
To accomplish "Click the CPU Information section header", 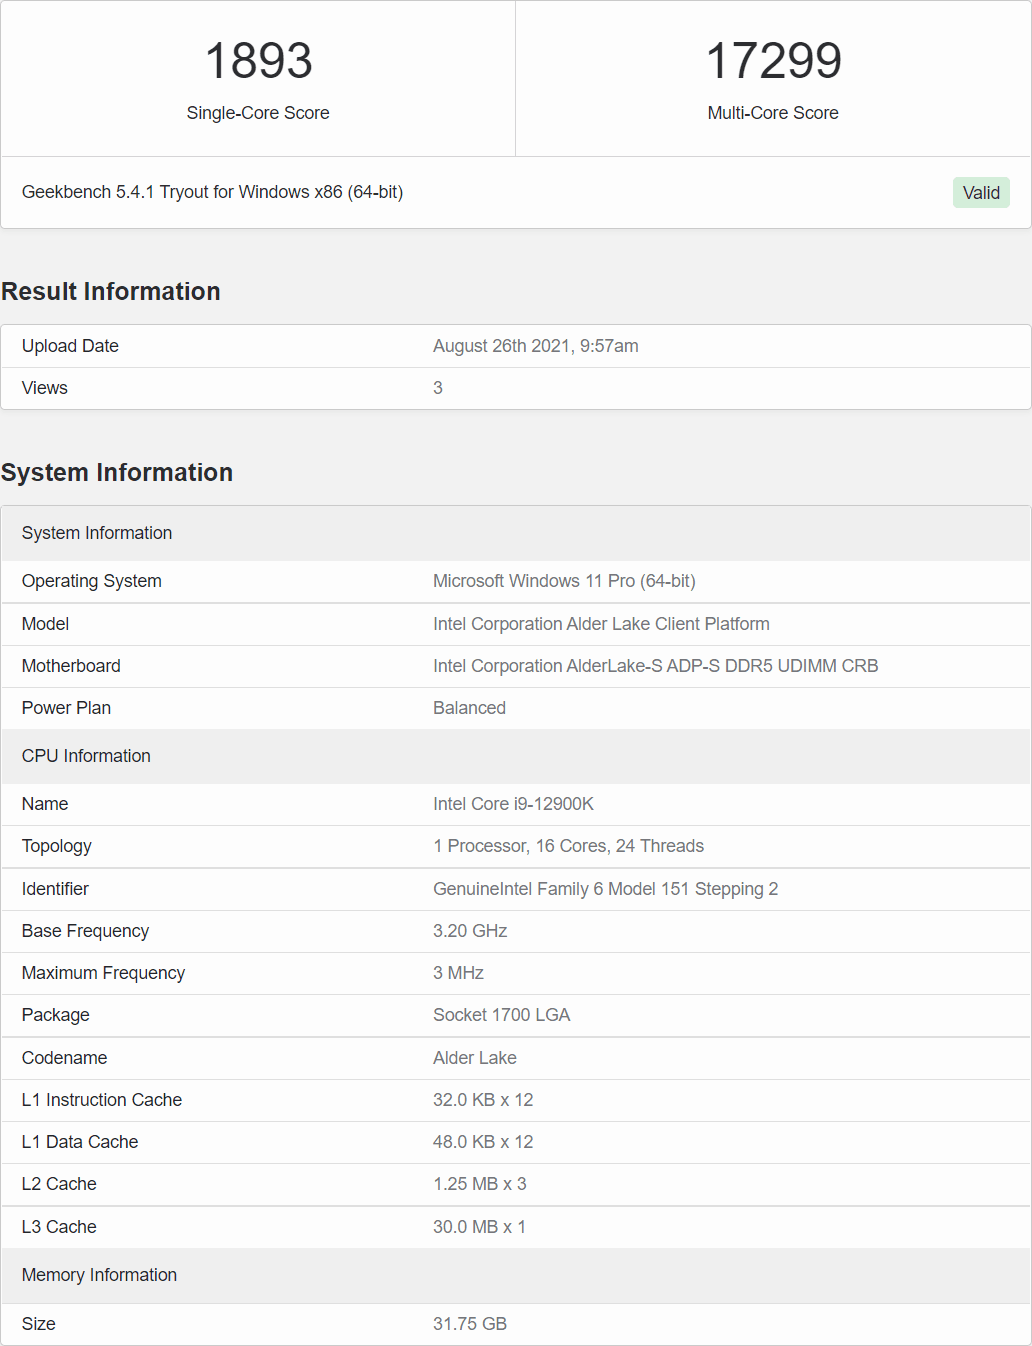I will click(86, 756).
